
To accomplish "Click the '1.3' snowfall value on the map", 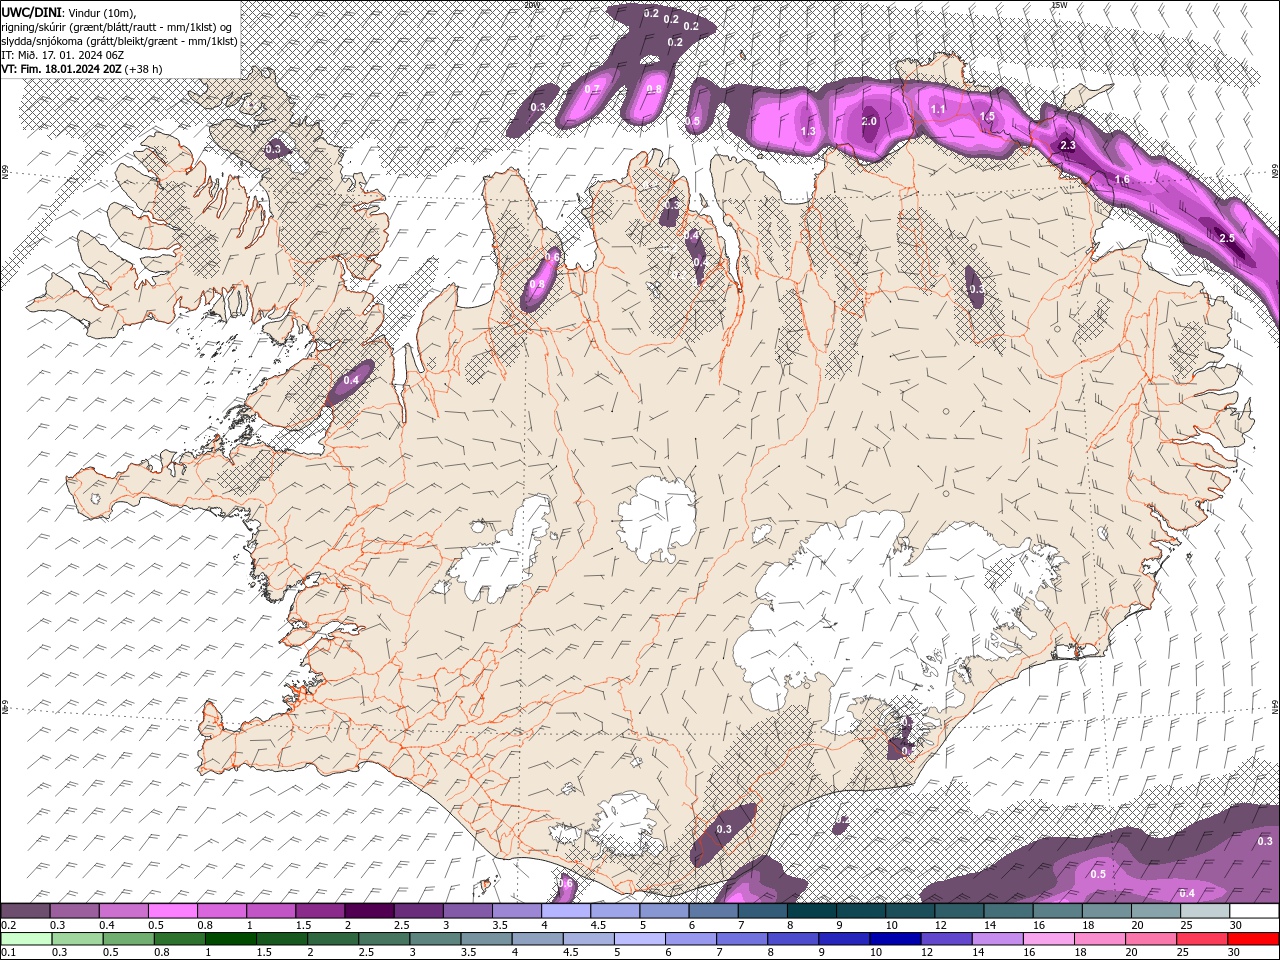I will [808, 131].
